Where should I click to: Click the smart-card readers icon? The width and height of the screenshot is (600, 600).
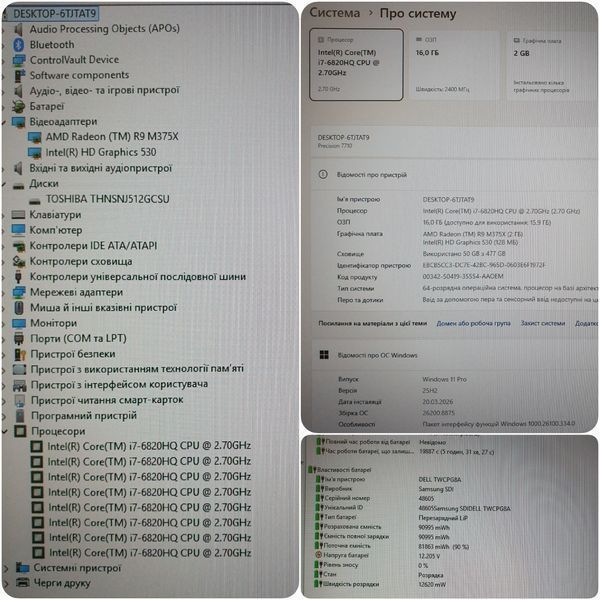coord(19,401)
